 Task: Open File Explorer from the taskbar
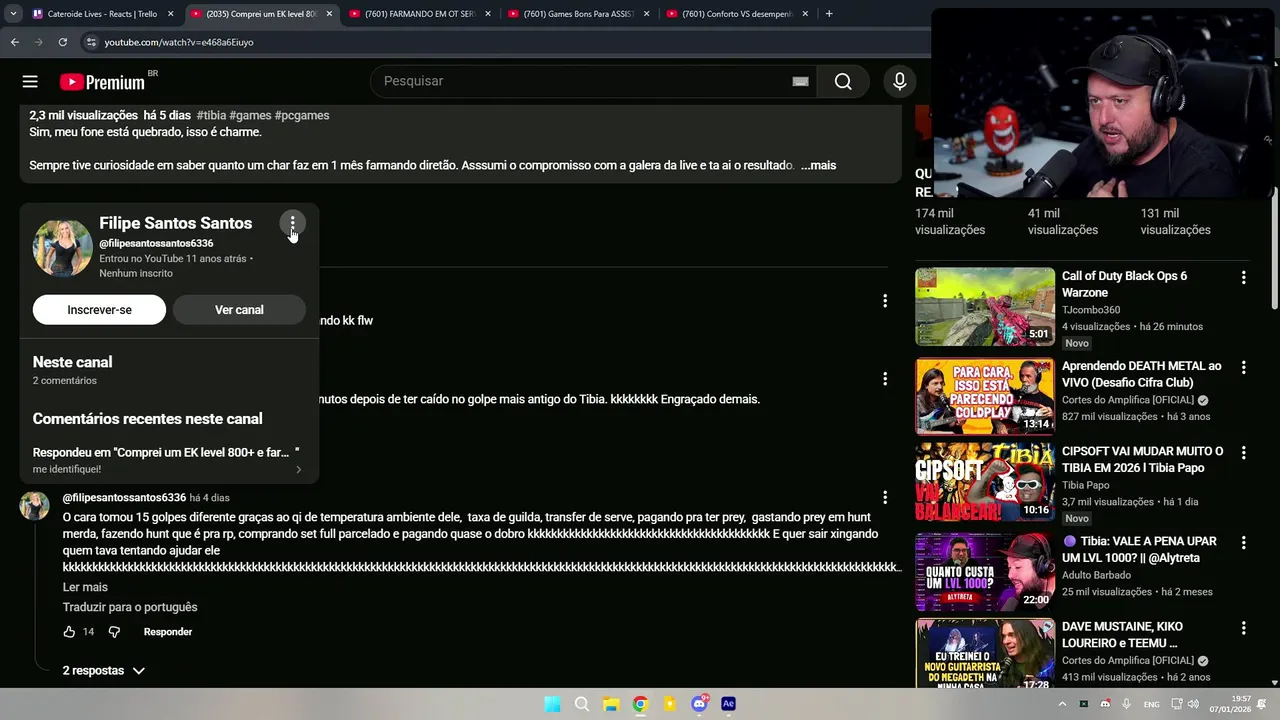click(x=611, y=704)
